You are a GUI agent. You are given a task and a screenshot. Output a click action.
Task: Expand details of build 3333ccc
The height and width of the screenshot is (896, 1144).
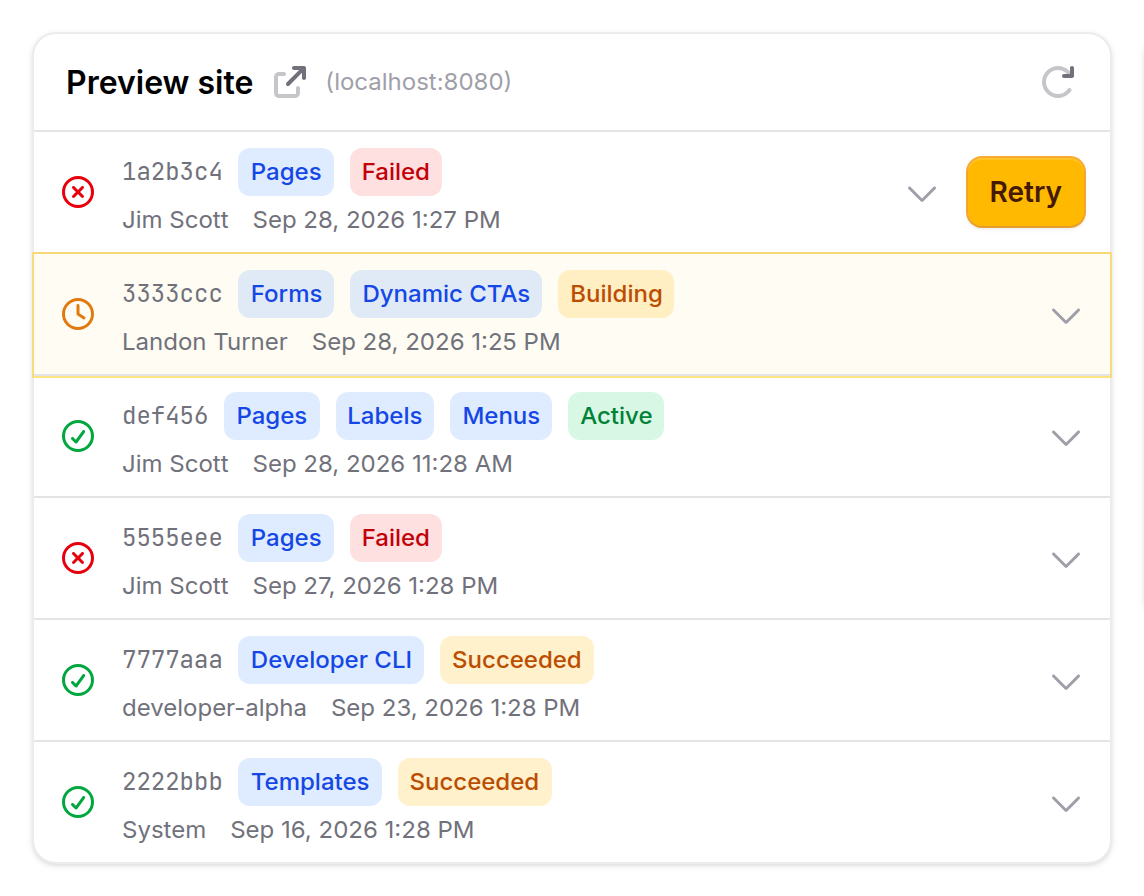pos(1066,316)
